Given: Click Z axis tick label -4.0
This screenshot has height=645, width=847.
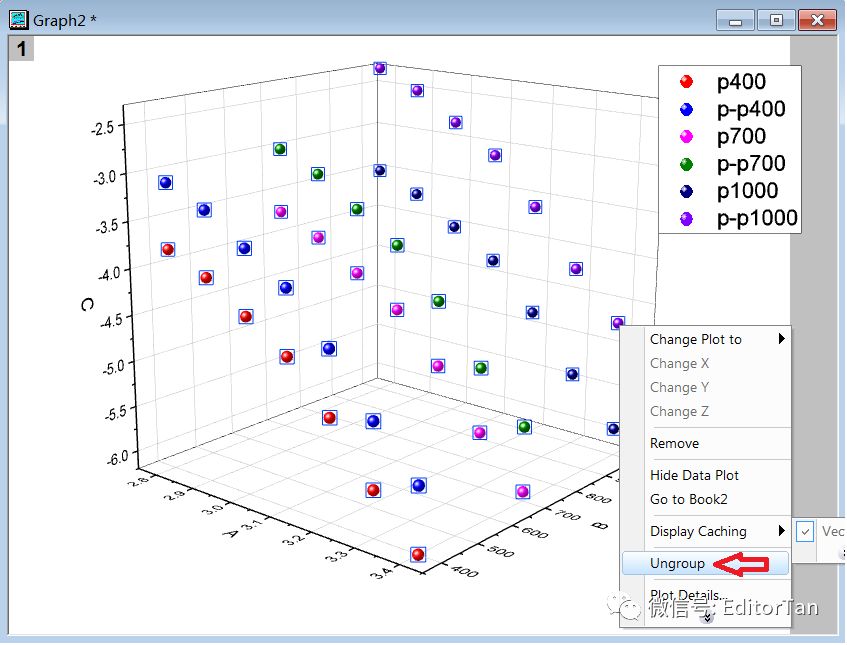Looking at the screenshot, I should tap(109, 273).
